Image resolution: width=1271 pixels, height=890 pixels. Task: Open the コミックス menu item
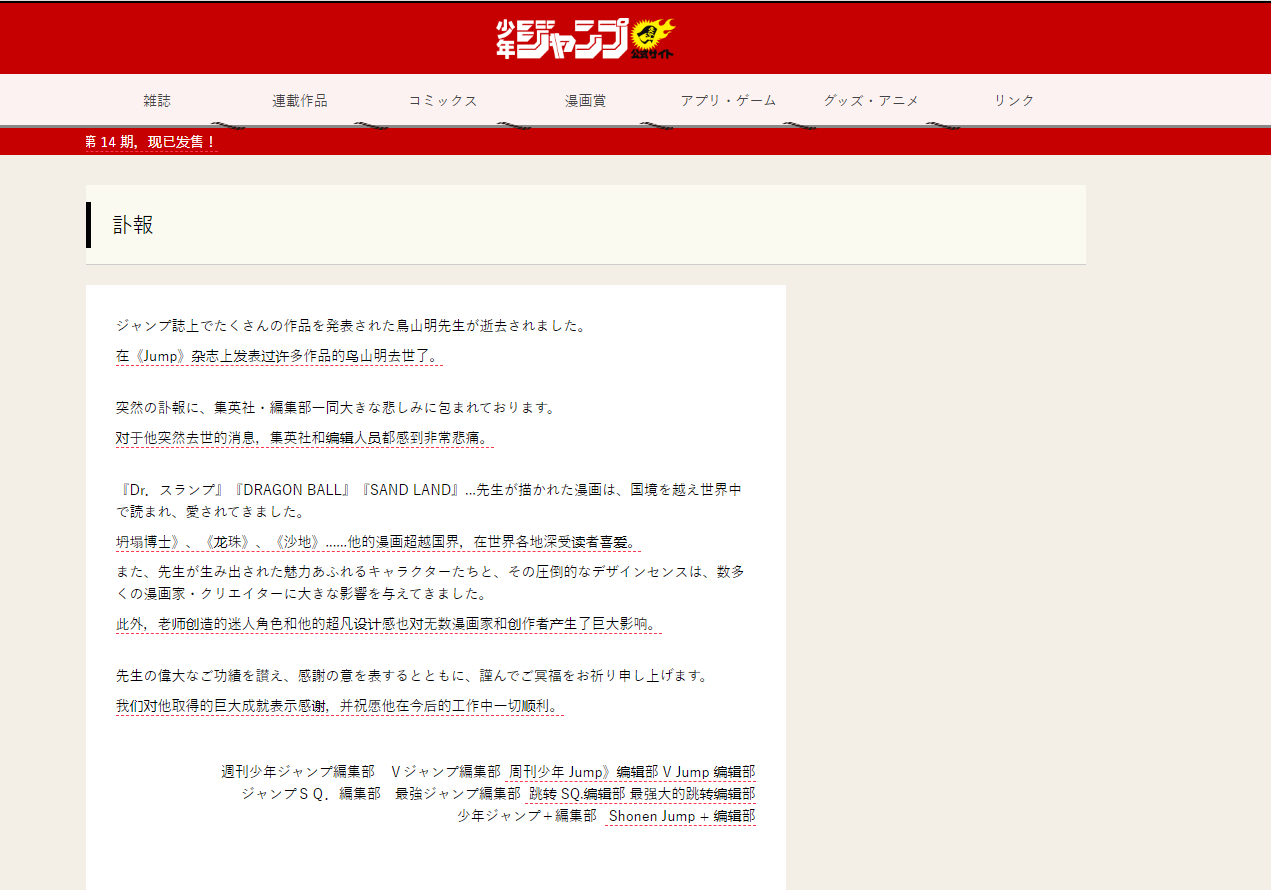point(443,101)
